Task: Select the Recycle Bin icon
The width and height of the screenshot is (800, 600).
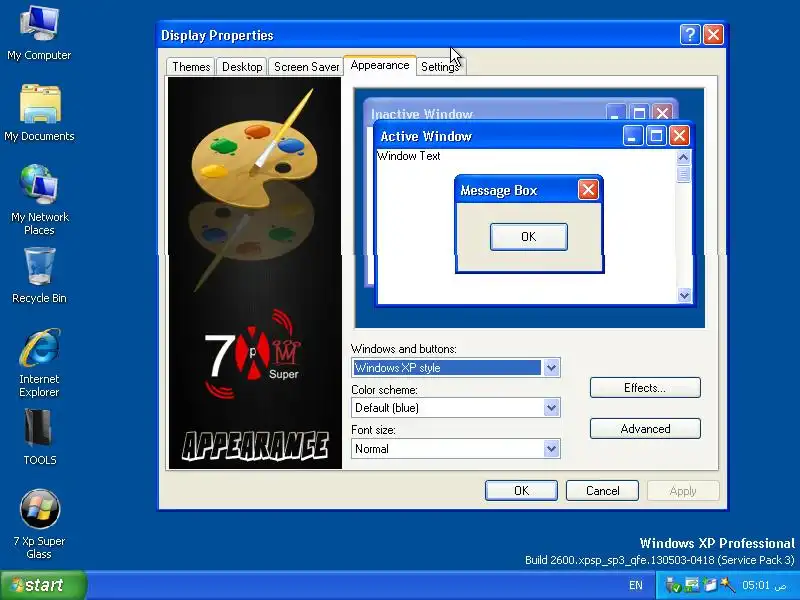Action: point(39,276)
